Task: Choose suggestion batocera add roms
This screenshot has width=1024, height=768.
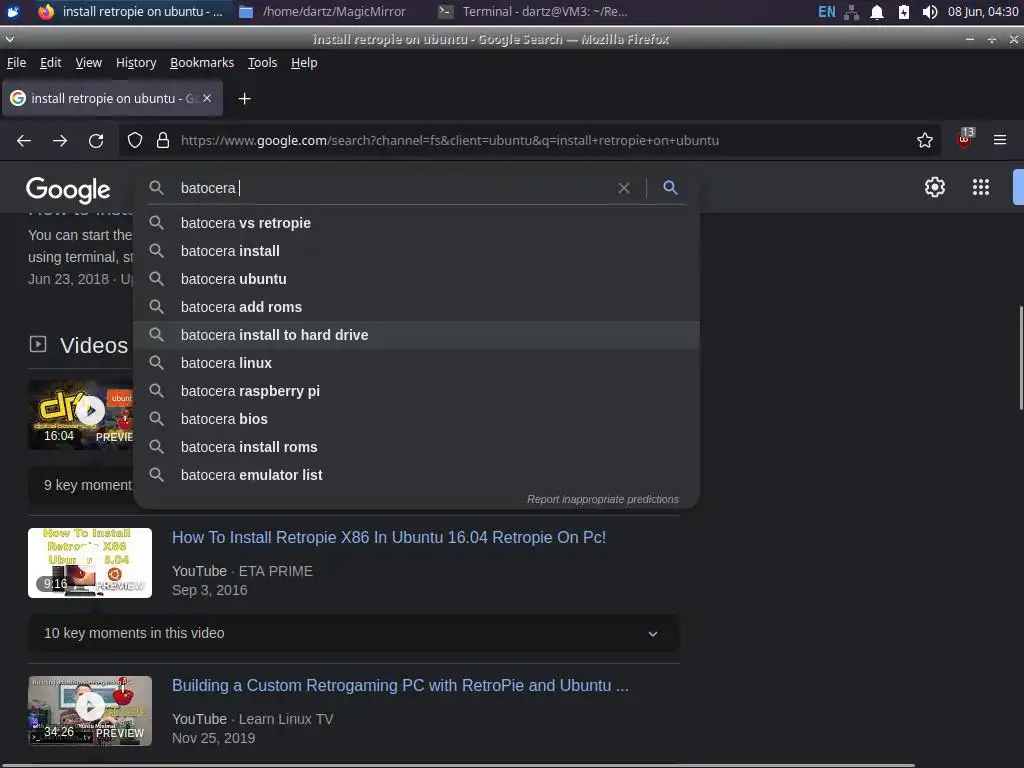Action: click(x=416, y=307)
